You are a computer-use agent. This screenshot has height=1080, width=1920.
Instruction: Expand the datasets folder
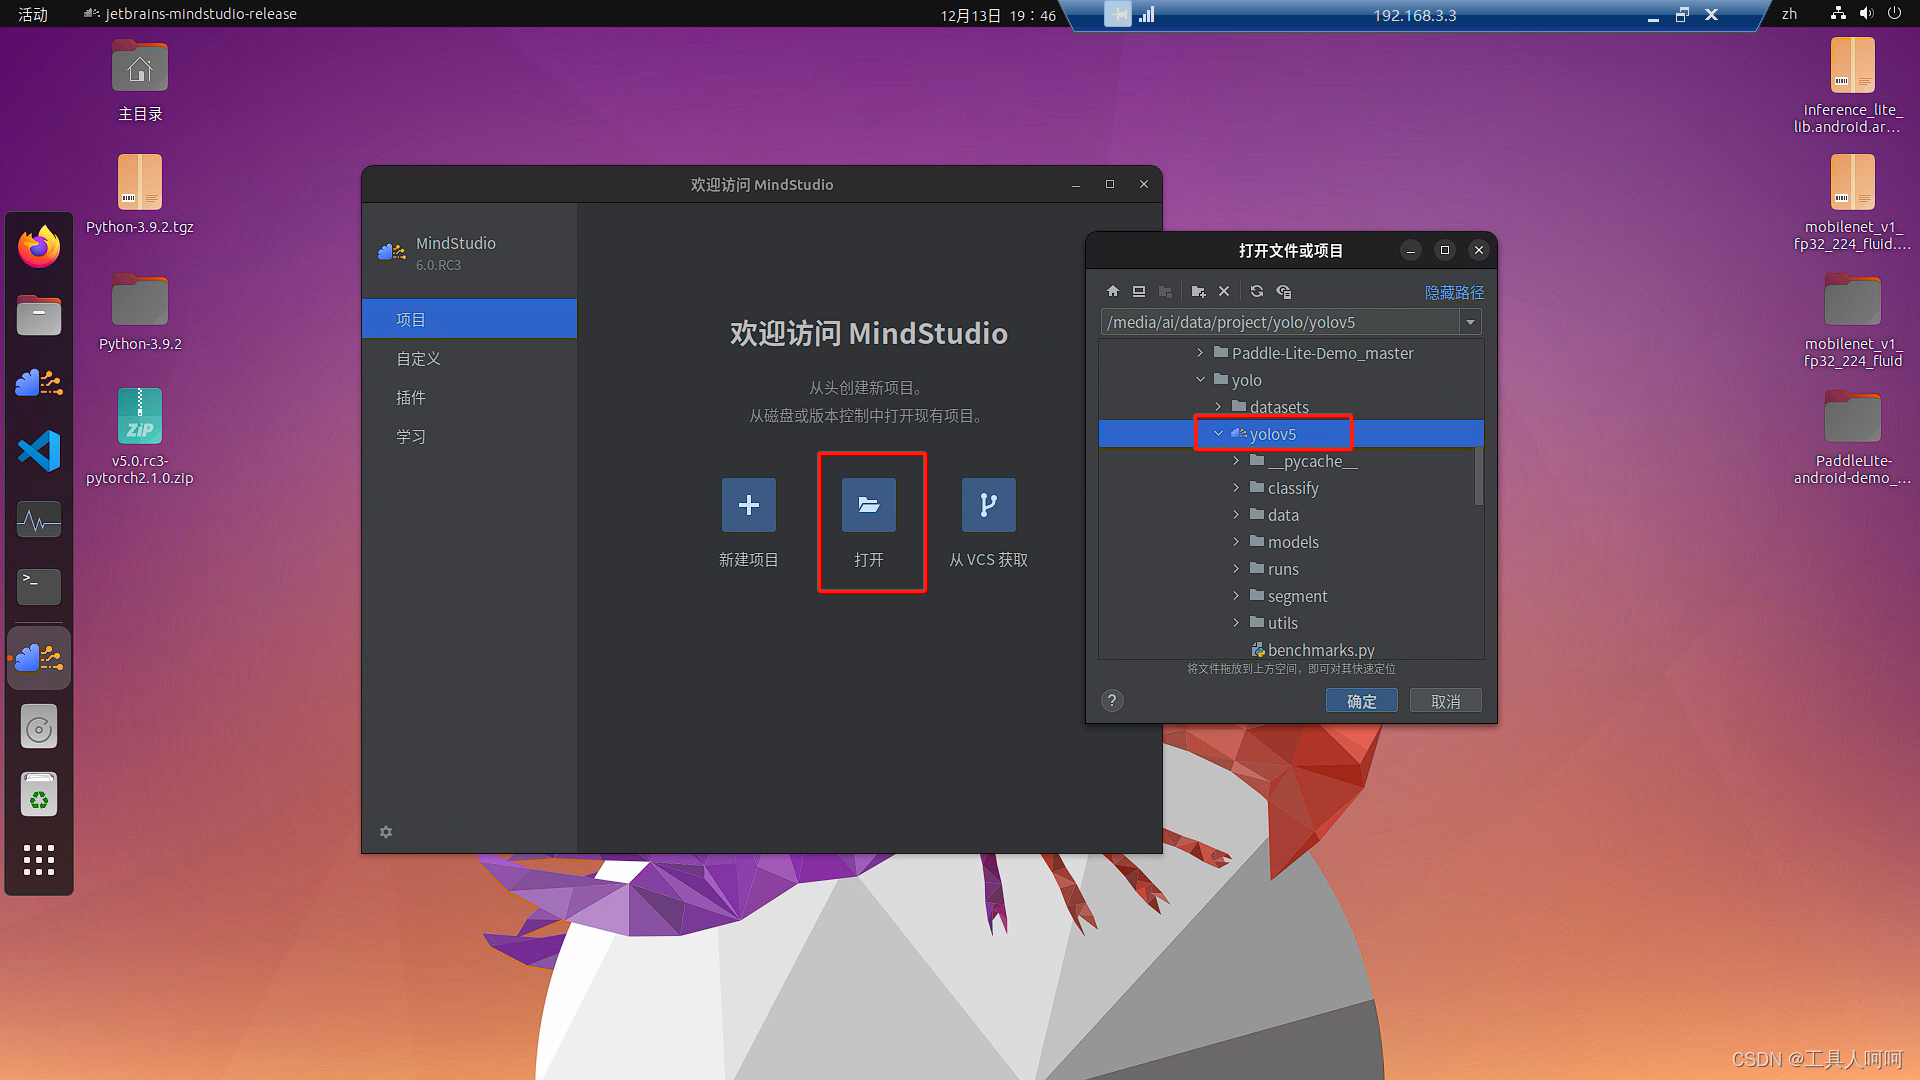click(x=1218, y=407)
